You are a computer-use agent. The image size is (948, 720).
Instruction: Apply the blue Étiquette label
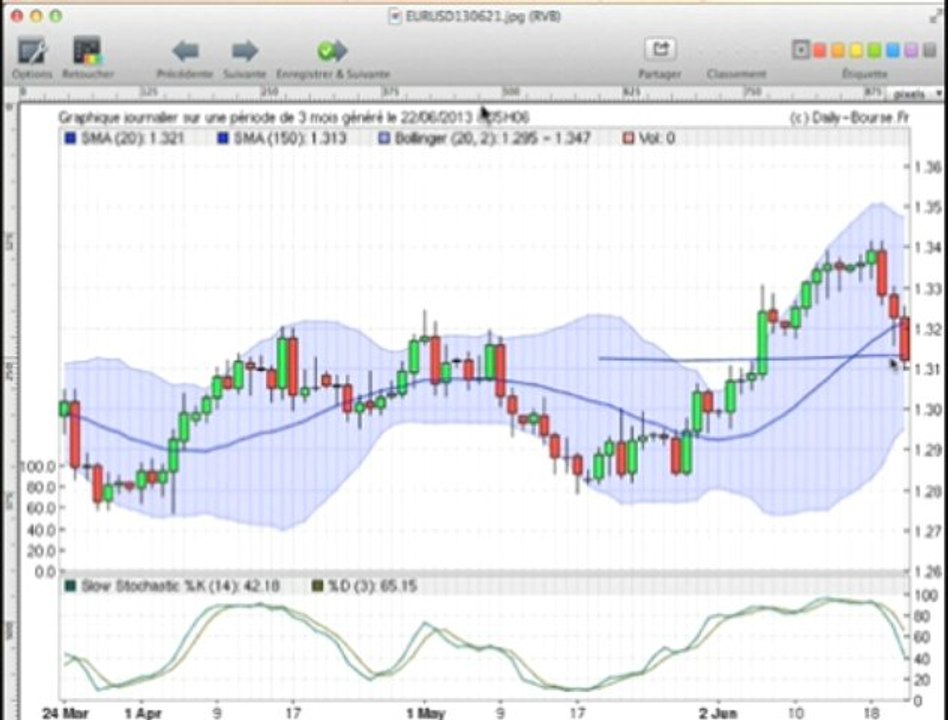pos(892,51)
